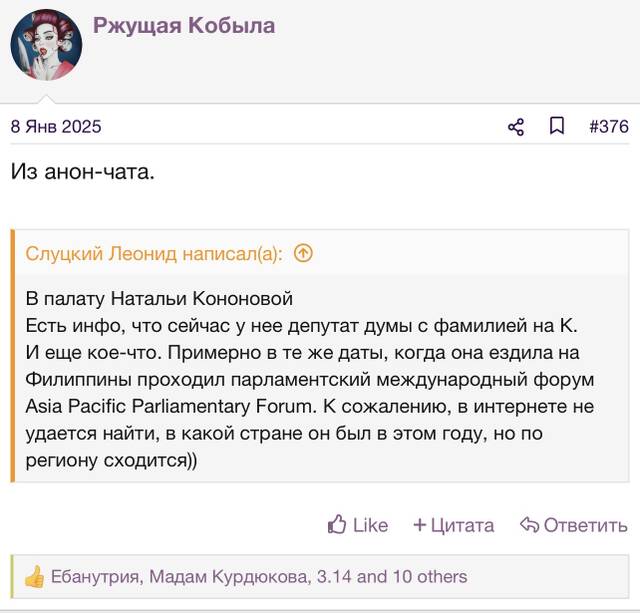Click the circled up-arrow in the quote header
The image size is (640, 613).
click(303, 253)
